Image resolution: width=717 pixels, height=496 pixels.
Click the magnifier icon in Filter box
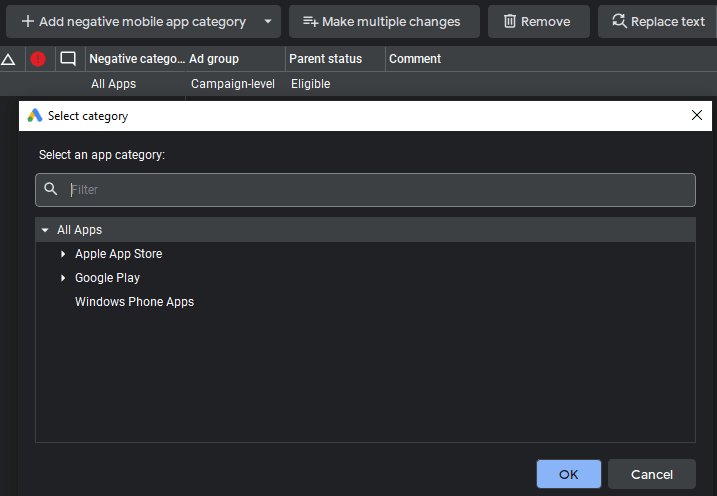(51, 189)
